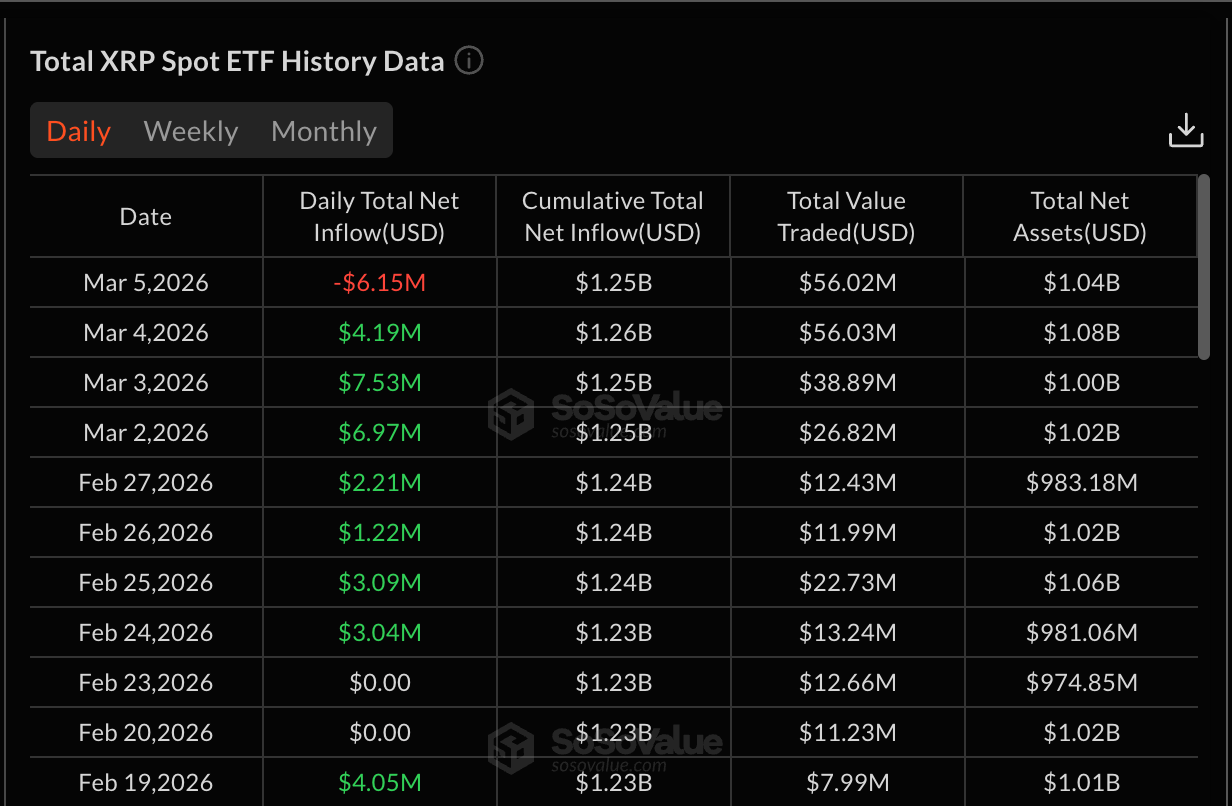The height and width of the screenshot is (806, 1232).
Task: Select the $7.53M inflow value
Action: [380, 383]
